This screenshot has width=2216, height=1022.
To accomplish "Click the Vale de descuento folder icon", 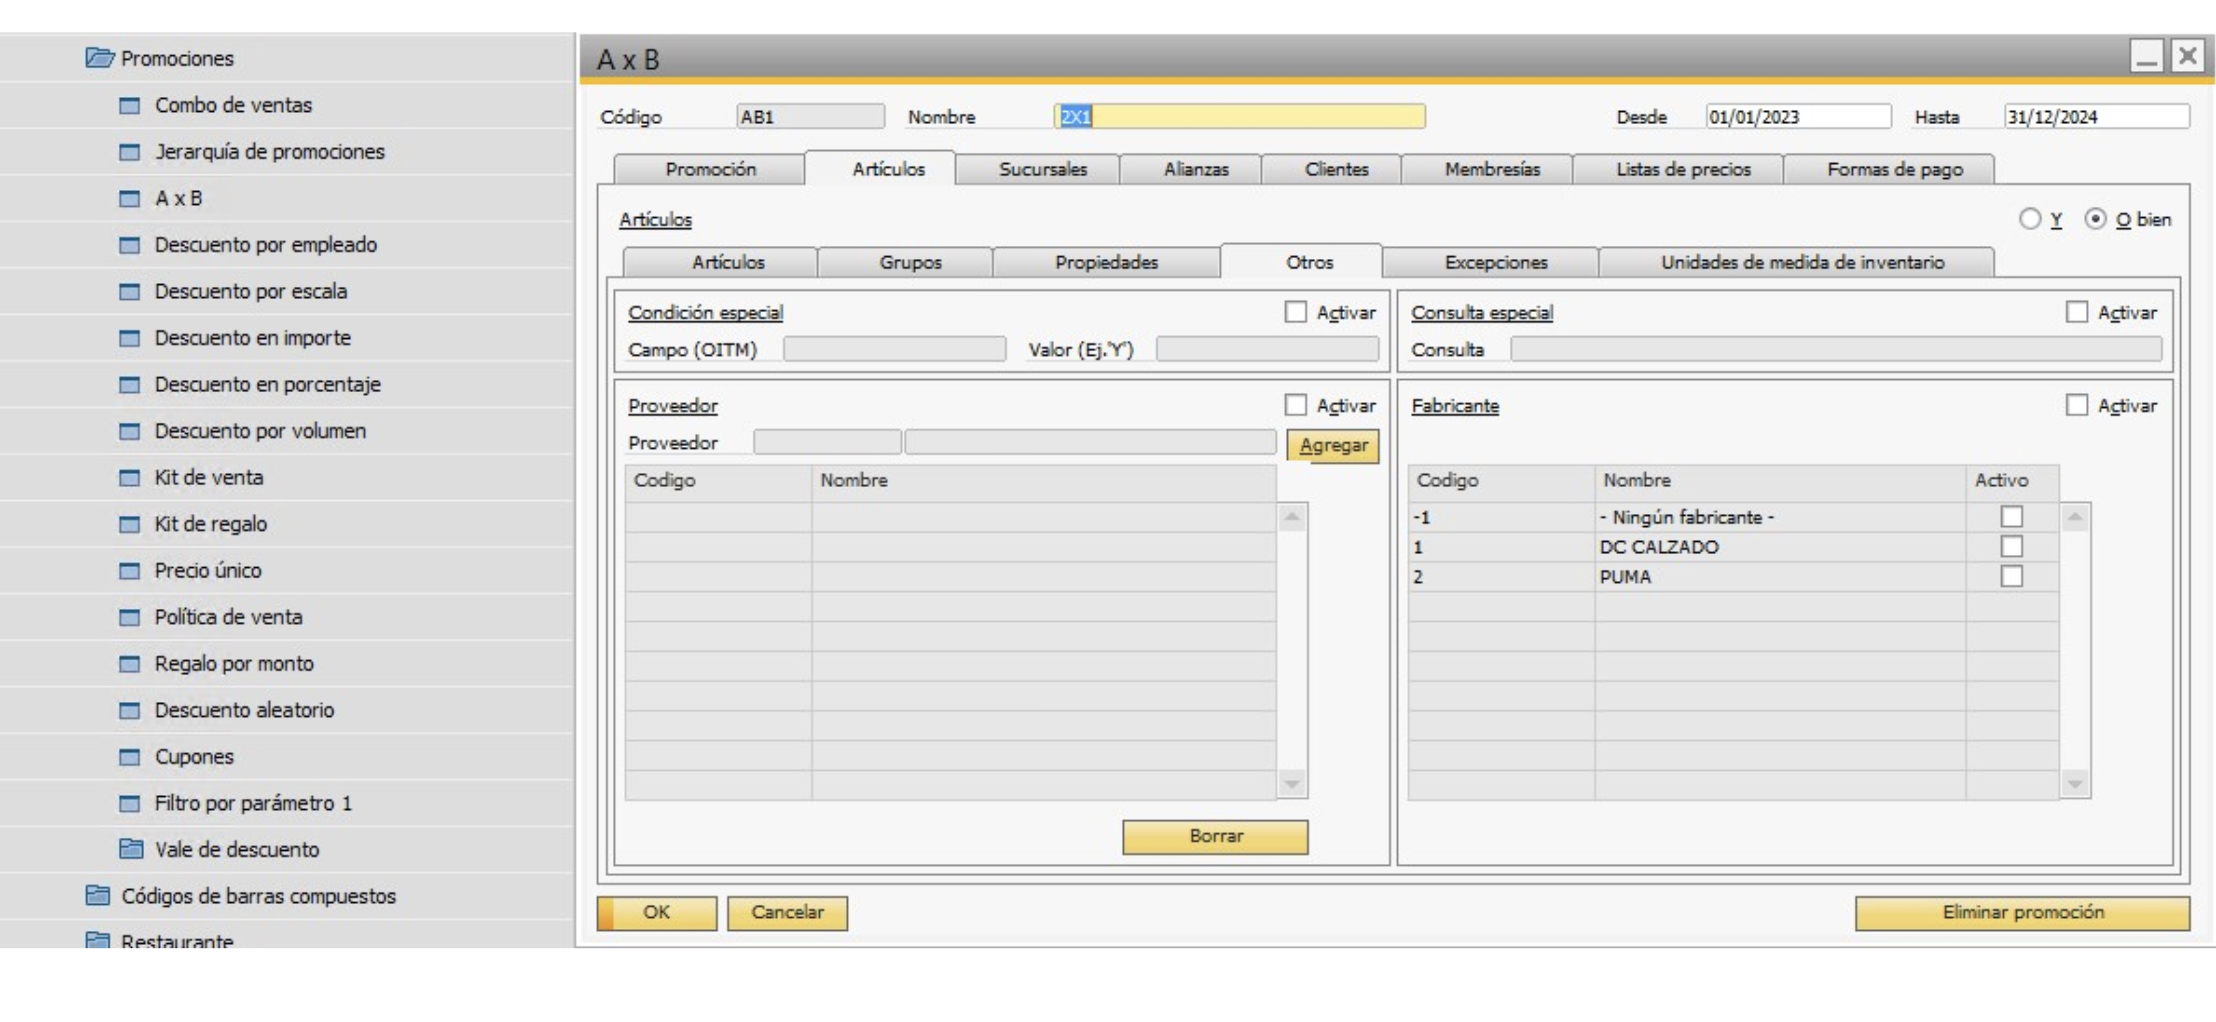I will pos(131,849).
